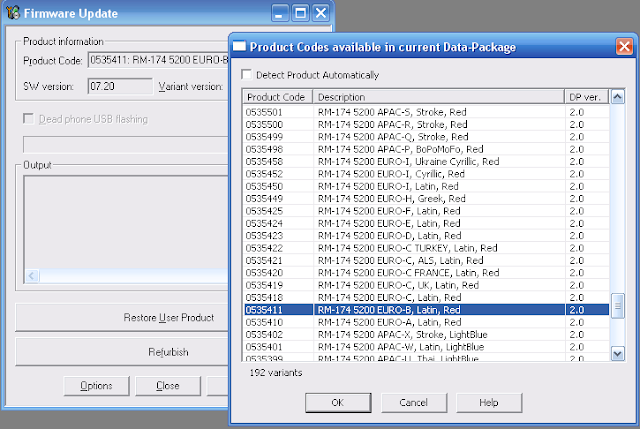
Task: Click Restore User Product button
Action: coord(122,317)
